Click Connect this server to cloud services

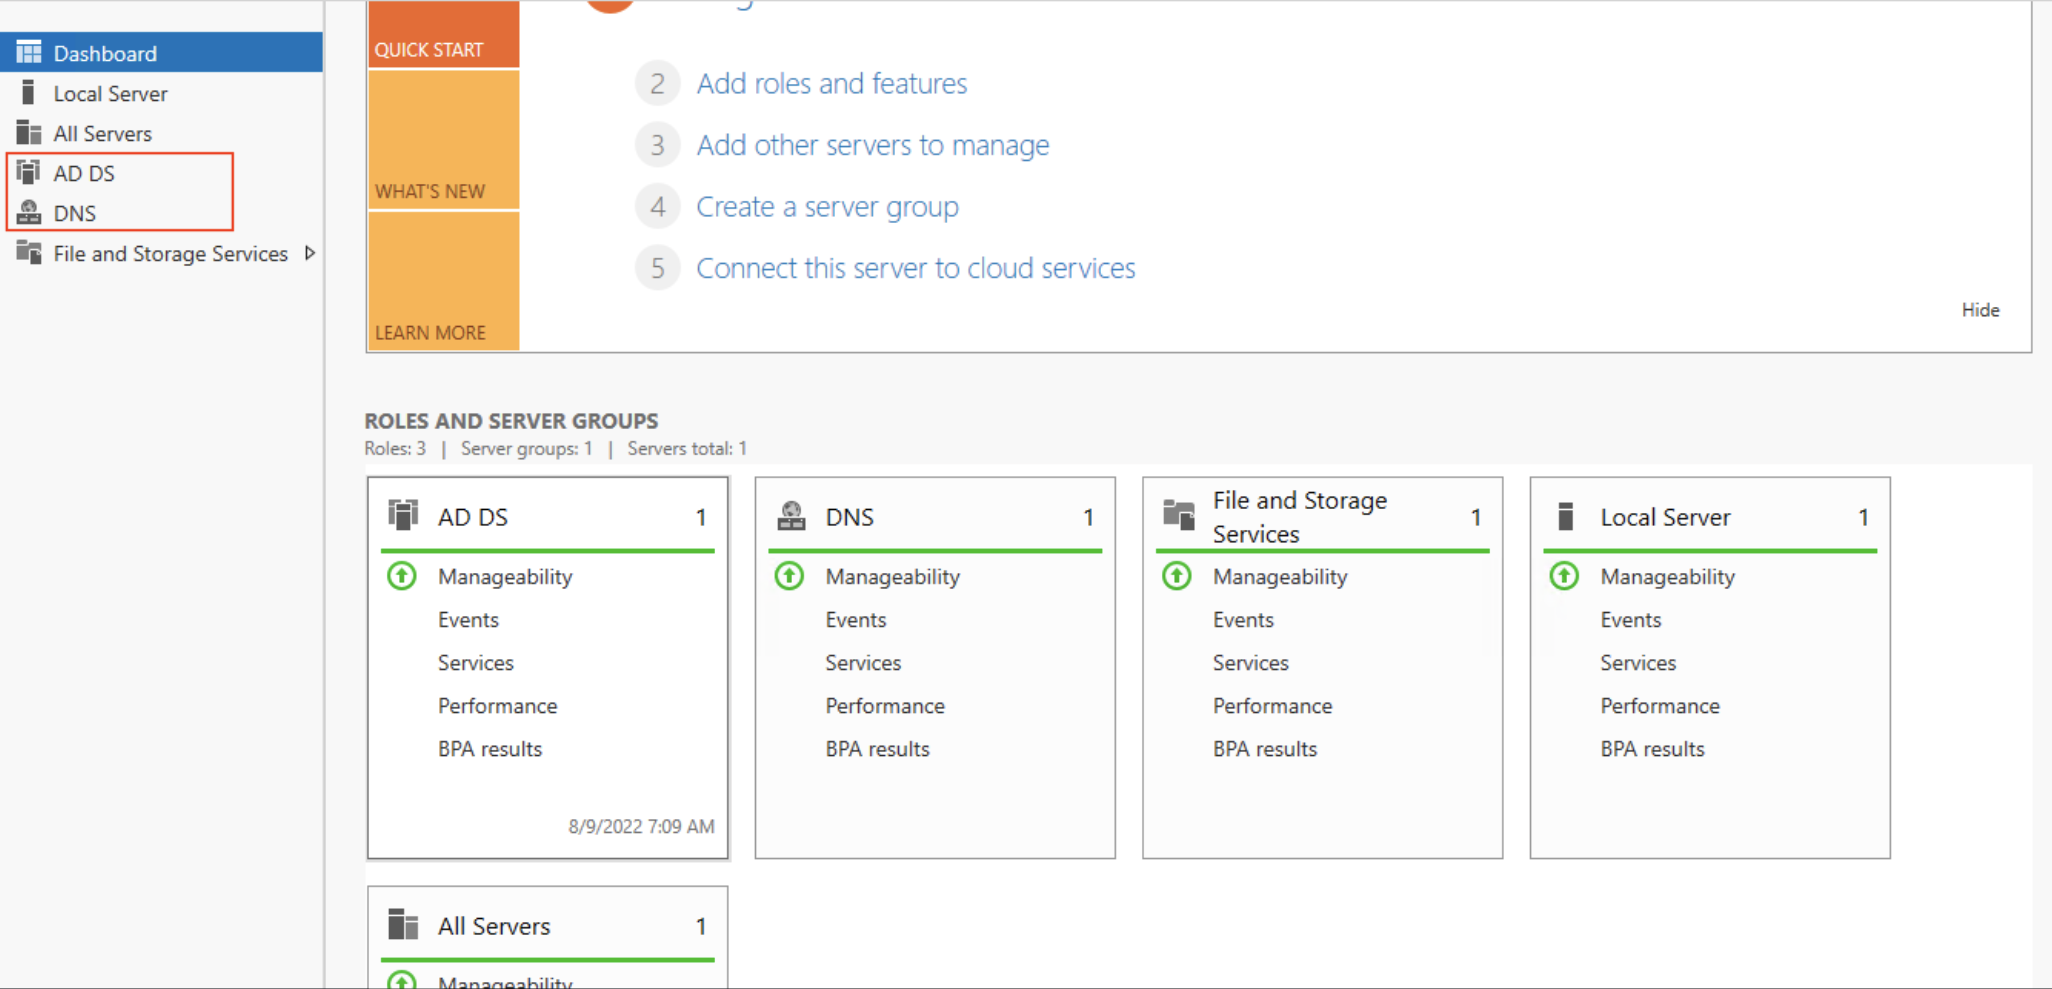[915, 267]
